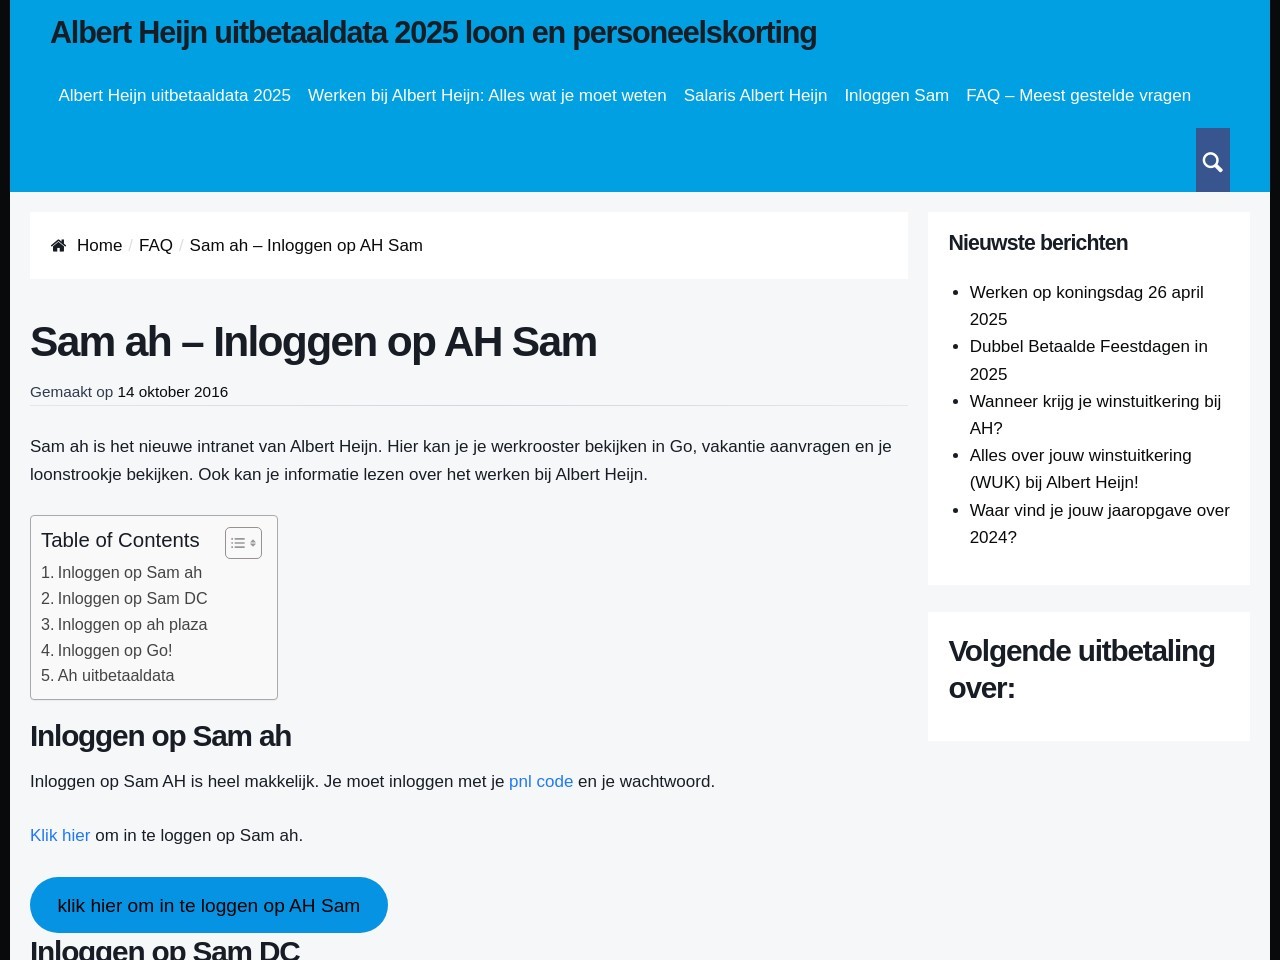The image size is (1280, 960).
Task: Open Salaris Albert Heijn menu item
Action: pyautogui.click(x=755, y=96)
